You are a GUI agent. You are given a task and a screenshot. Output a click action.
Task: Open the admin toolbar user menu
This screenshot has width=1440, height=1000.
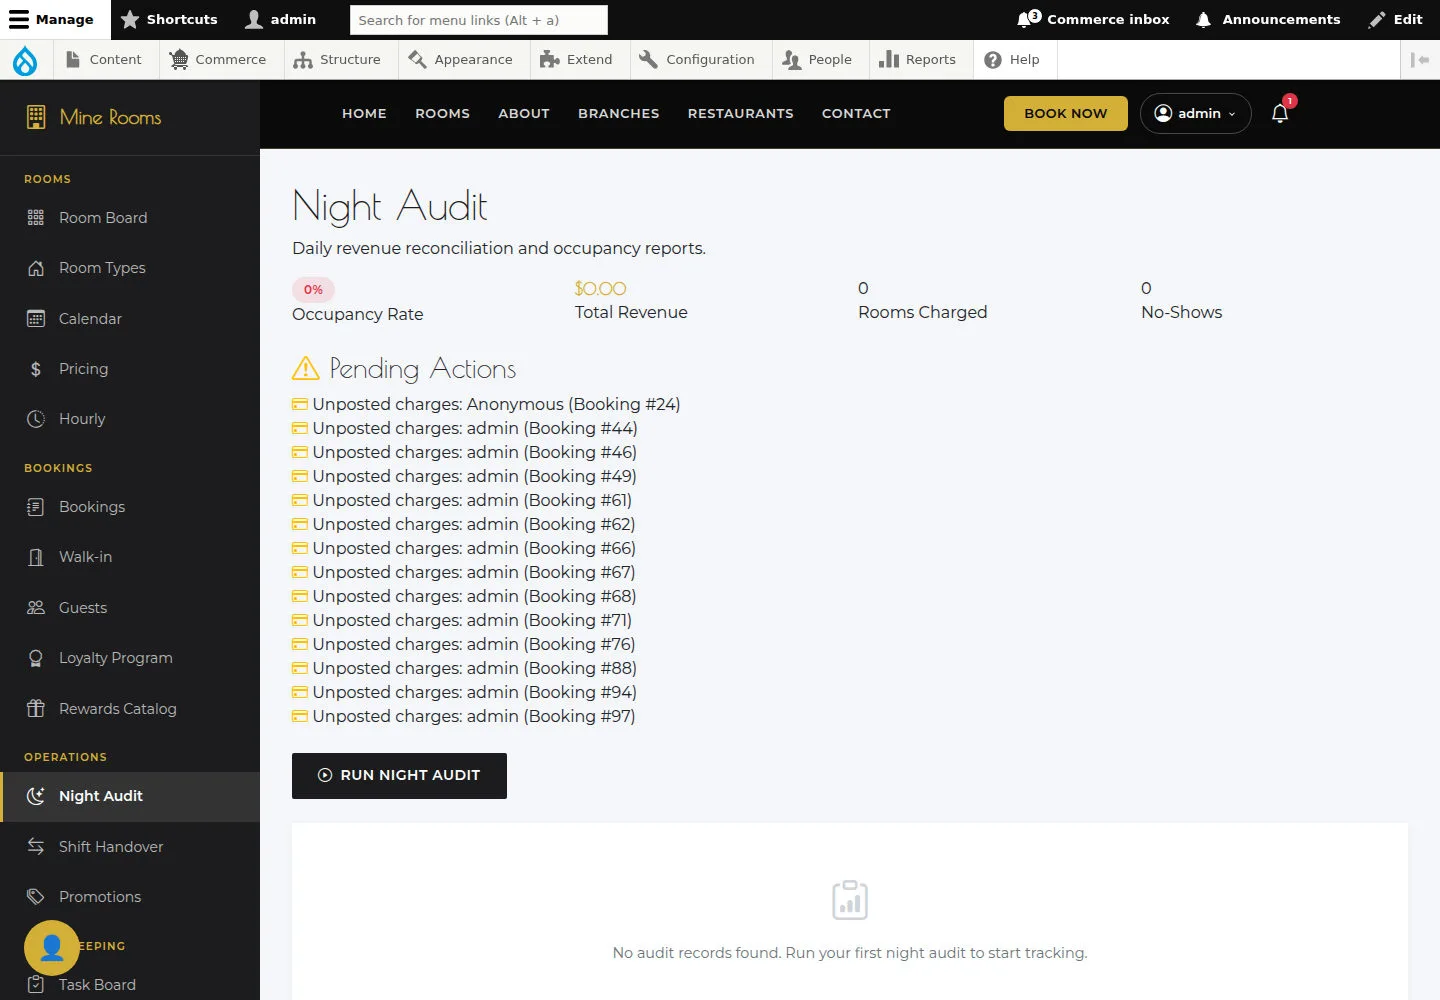coord(281,20)
